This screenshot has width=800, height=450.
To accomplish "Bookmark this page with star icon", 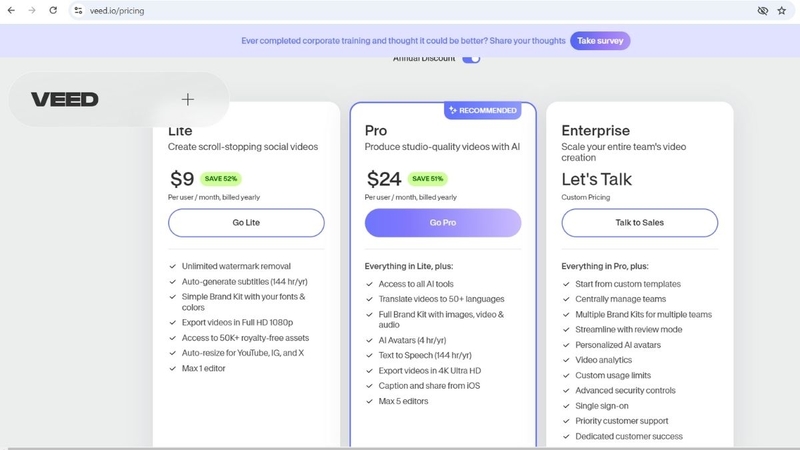I will point(782,10).
